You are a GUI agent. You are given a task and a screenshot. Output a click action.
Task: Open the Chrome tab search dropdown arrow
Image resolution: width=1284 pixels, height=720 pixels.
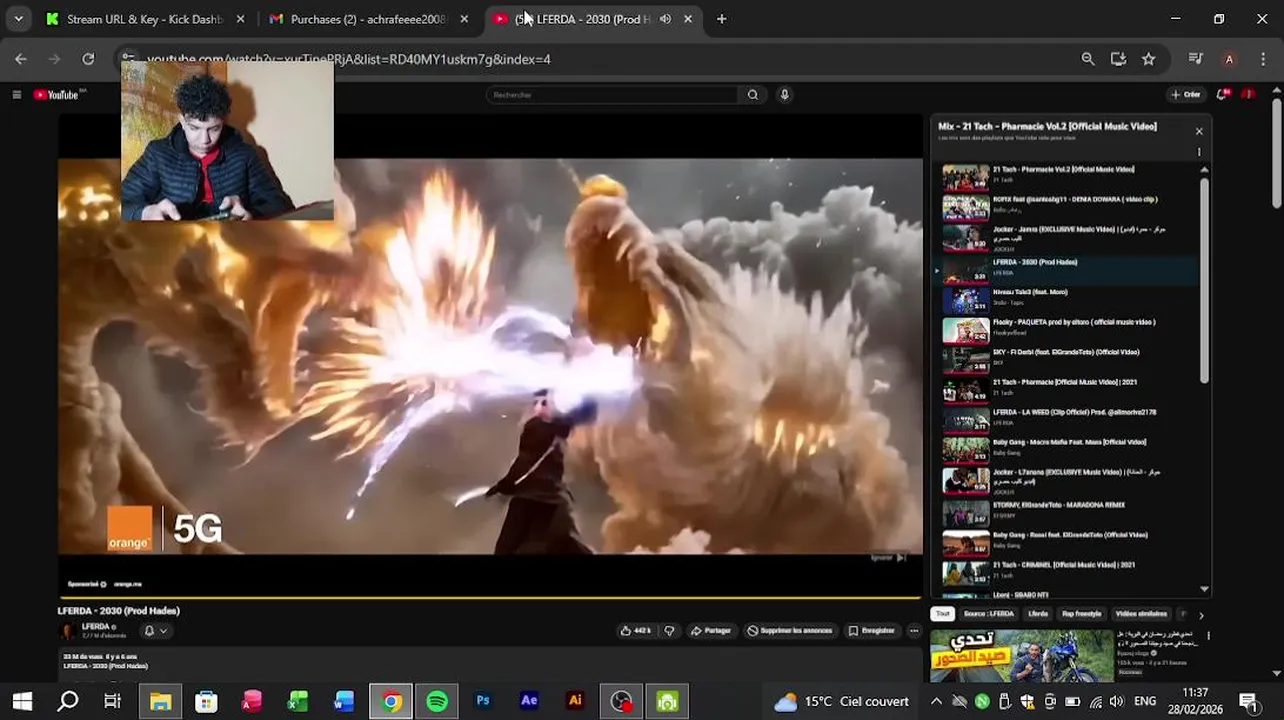pos(18,19)
